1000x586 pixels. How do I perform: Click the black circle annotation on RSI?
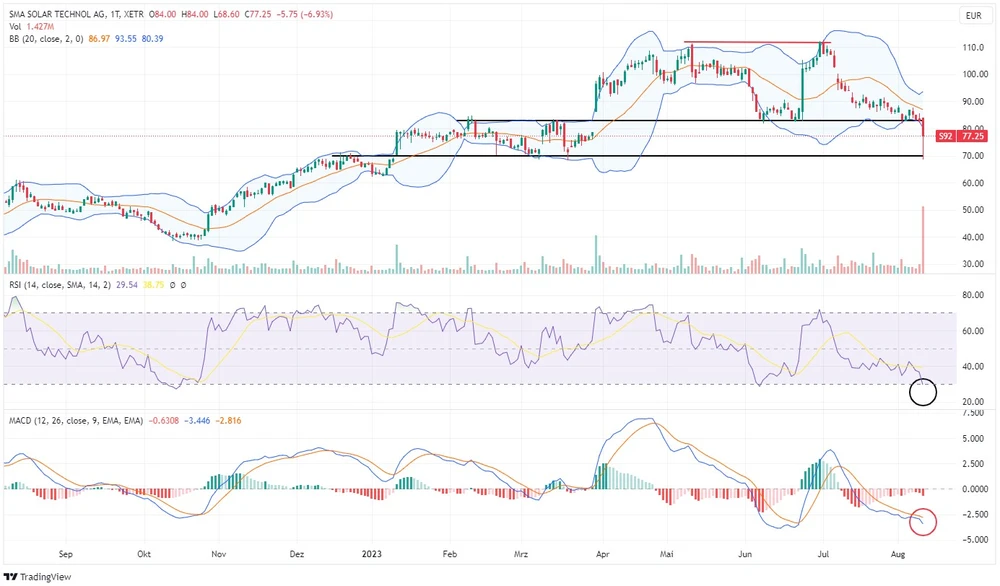point(923,392)
